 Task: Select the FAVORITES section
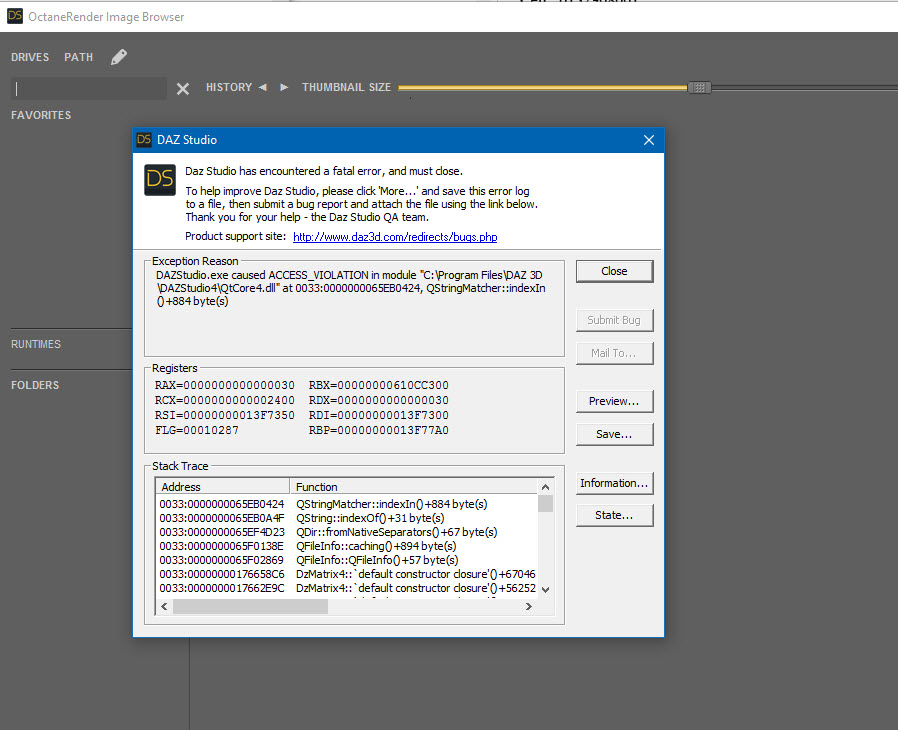41,115
